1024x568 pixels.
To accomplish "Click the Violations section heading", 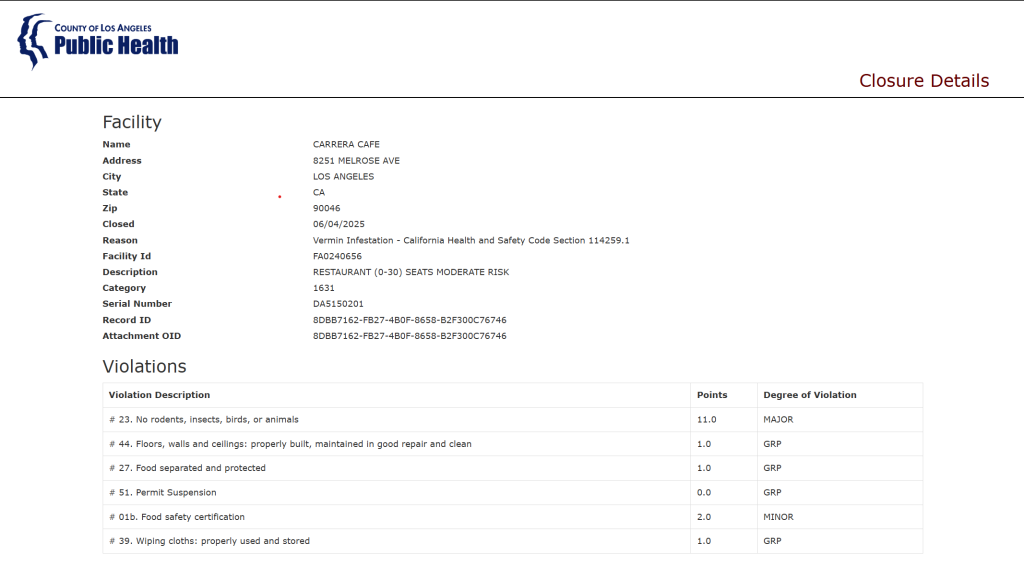I will [x=144, y=366].
